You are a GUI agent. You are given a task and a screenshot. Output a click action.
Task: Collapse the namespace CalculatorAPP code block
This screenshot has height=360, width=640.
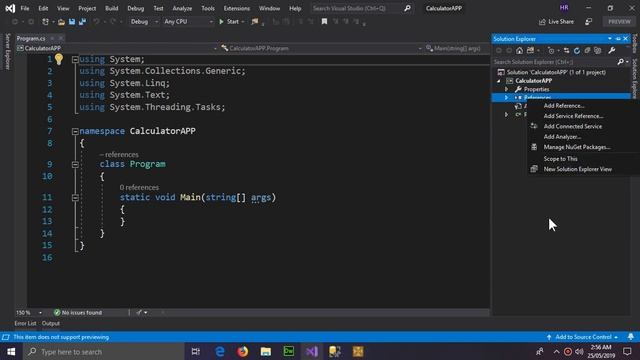(75, 131)
